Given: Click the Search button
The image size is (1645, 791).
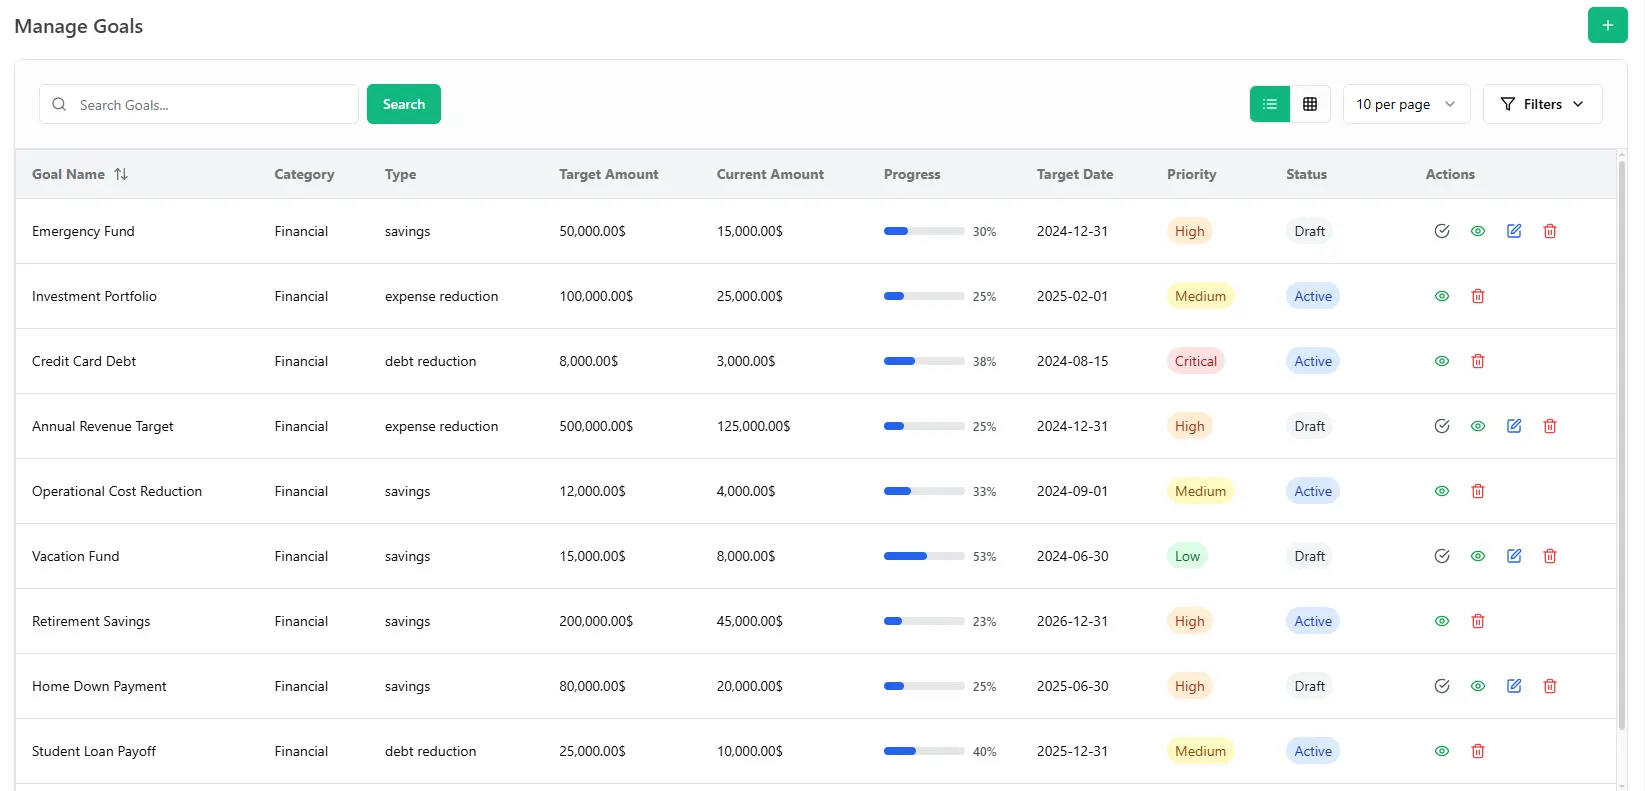Looking at the screenshot, I should [x=404, y=104].
